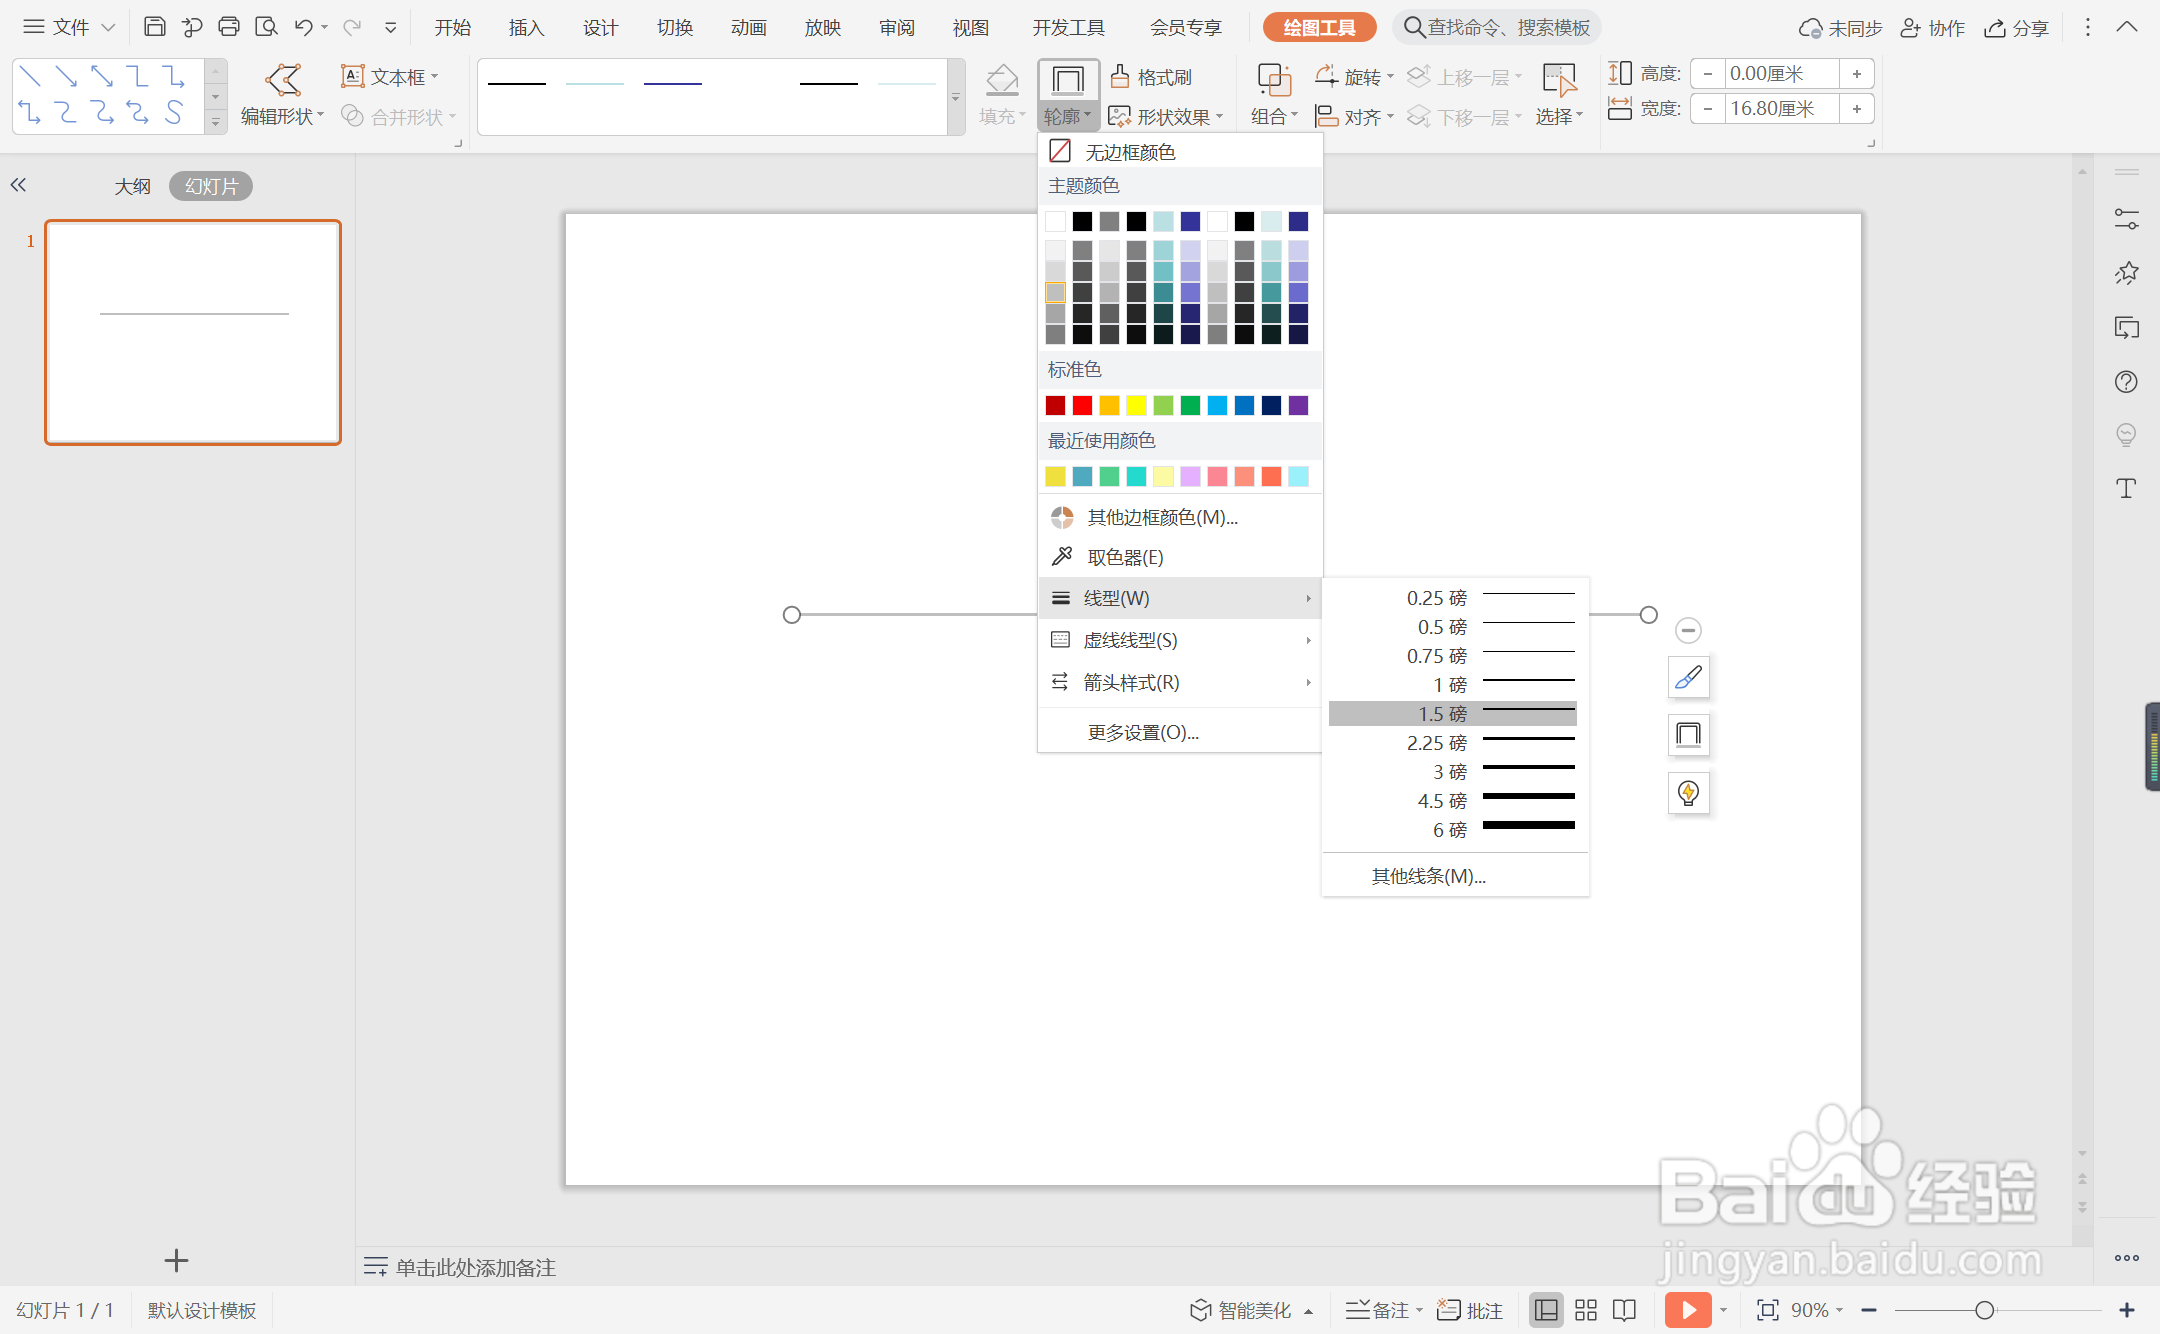Pick standard red color swatch
The image size is (2160, 1334).
[x=1082, y=405]
